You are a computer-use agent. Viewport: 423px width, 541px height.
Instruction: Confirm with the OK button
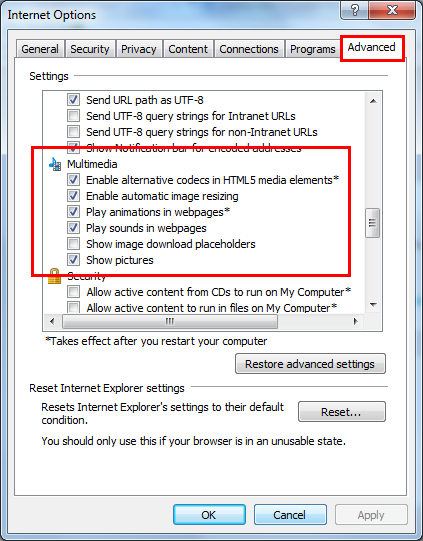coord(209,515)
